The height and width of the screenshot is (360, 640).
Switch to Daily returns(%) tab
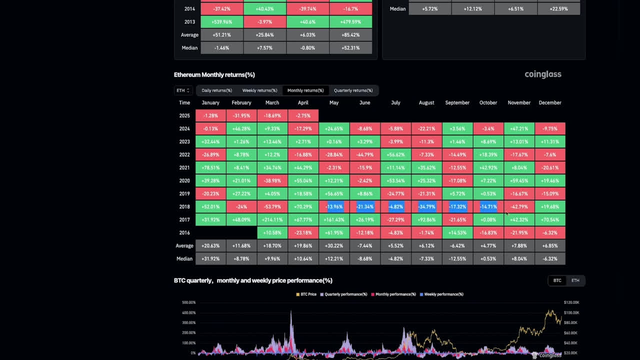click(217, 91)
